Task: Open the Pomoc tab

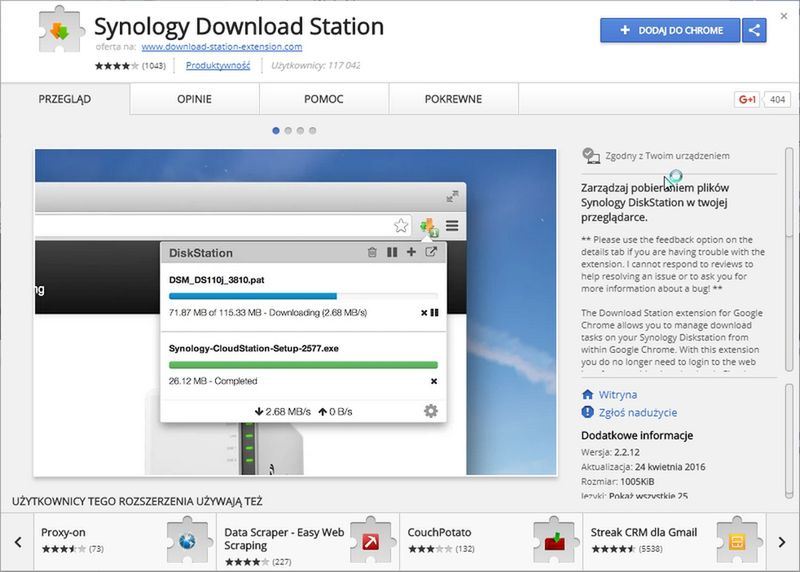Action: (x=324, y=99)
